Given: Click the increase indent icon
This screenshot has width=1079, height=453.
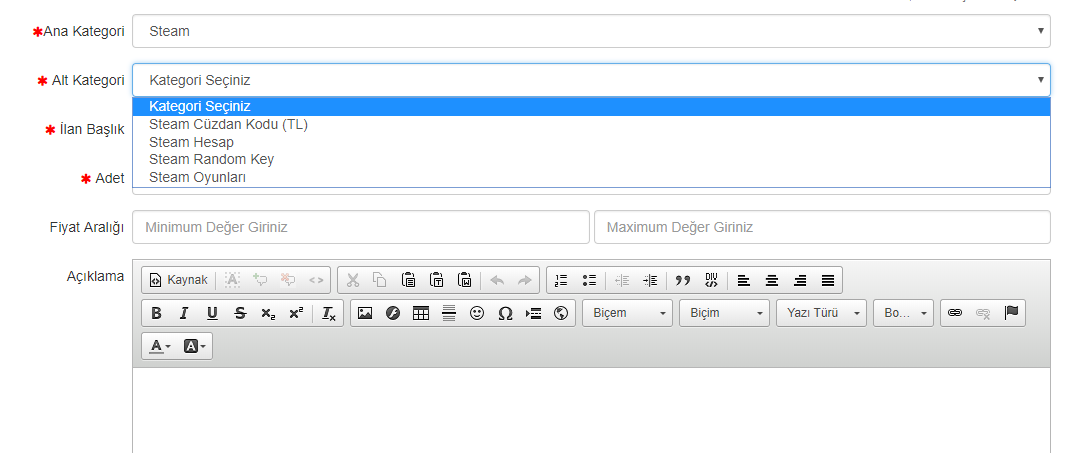Looking at the screenshot, I should point(650,280).
